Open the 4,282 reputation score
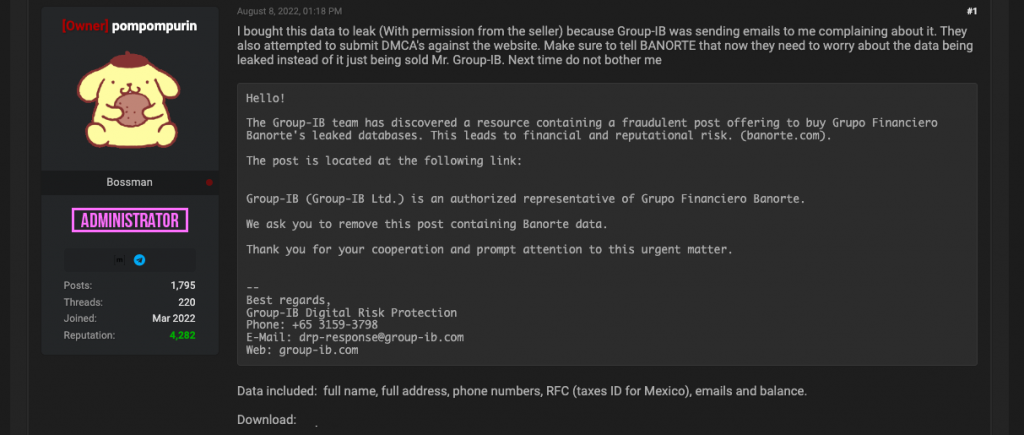 (182, 335)
